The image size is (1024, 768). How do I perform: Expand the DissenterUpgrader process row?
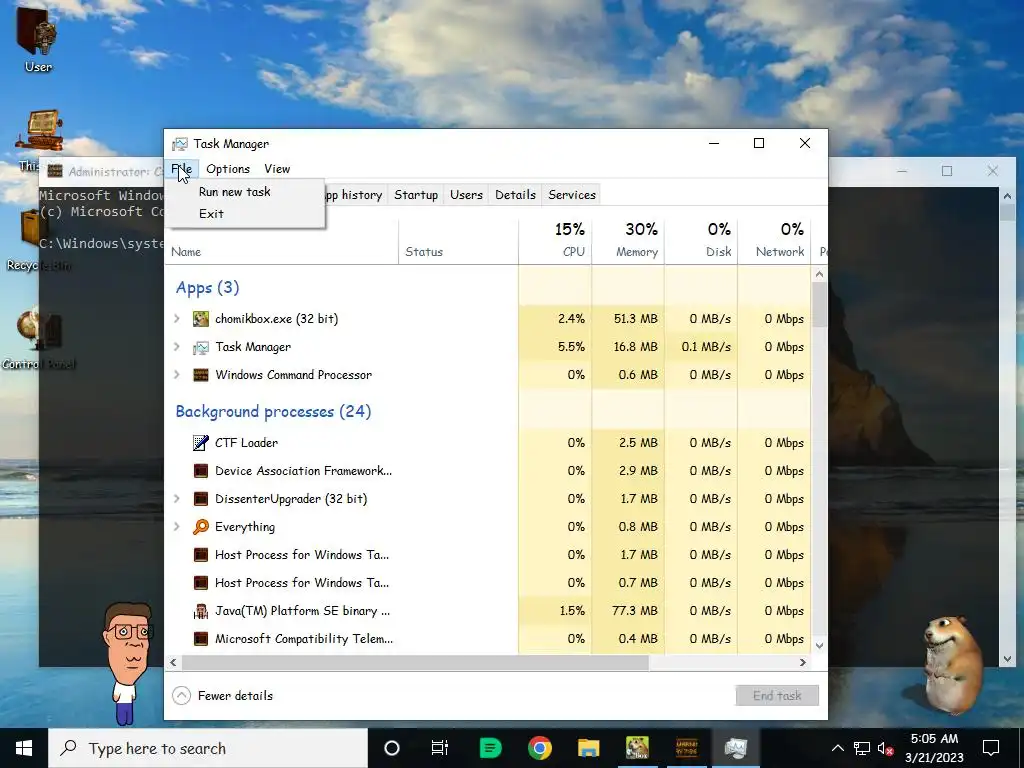click(x=177, y=499)
